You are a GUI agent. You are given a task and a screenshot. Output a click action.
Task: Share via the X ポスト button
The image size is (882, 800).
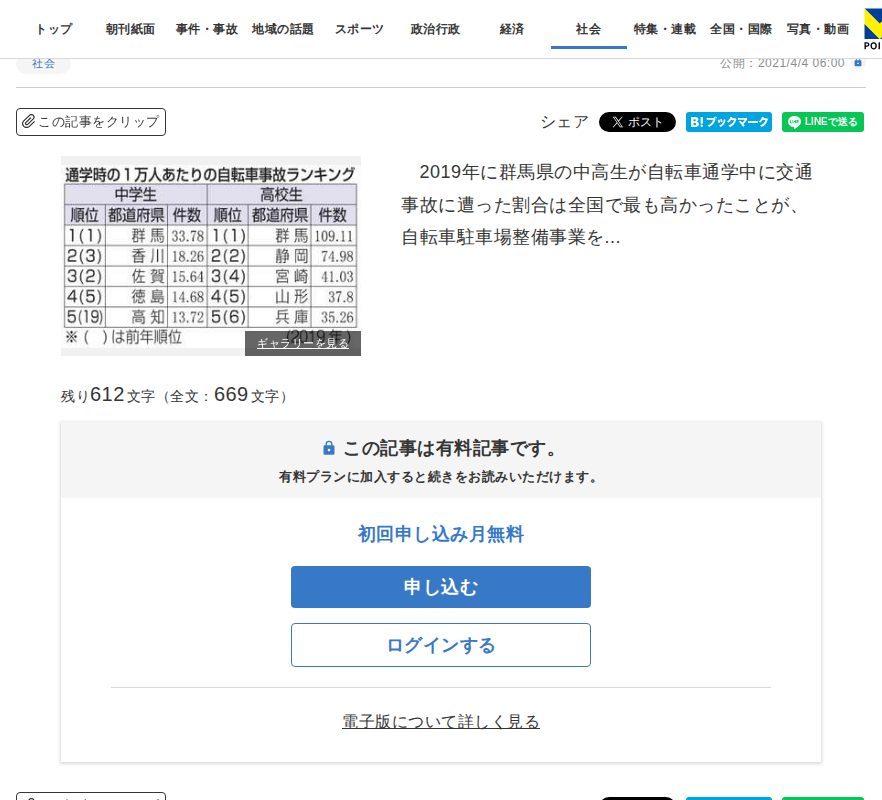point(637,122)
